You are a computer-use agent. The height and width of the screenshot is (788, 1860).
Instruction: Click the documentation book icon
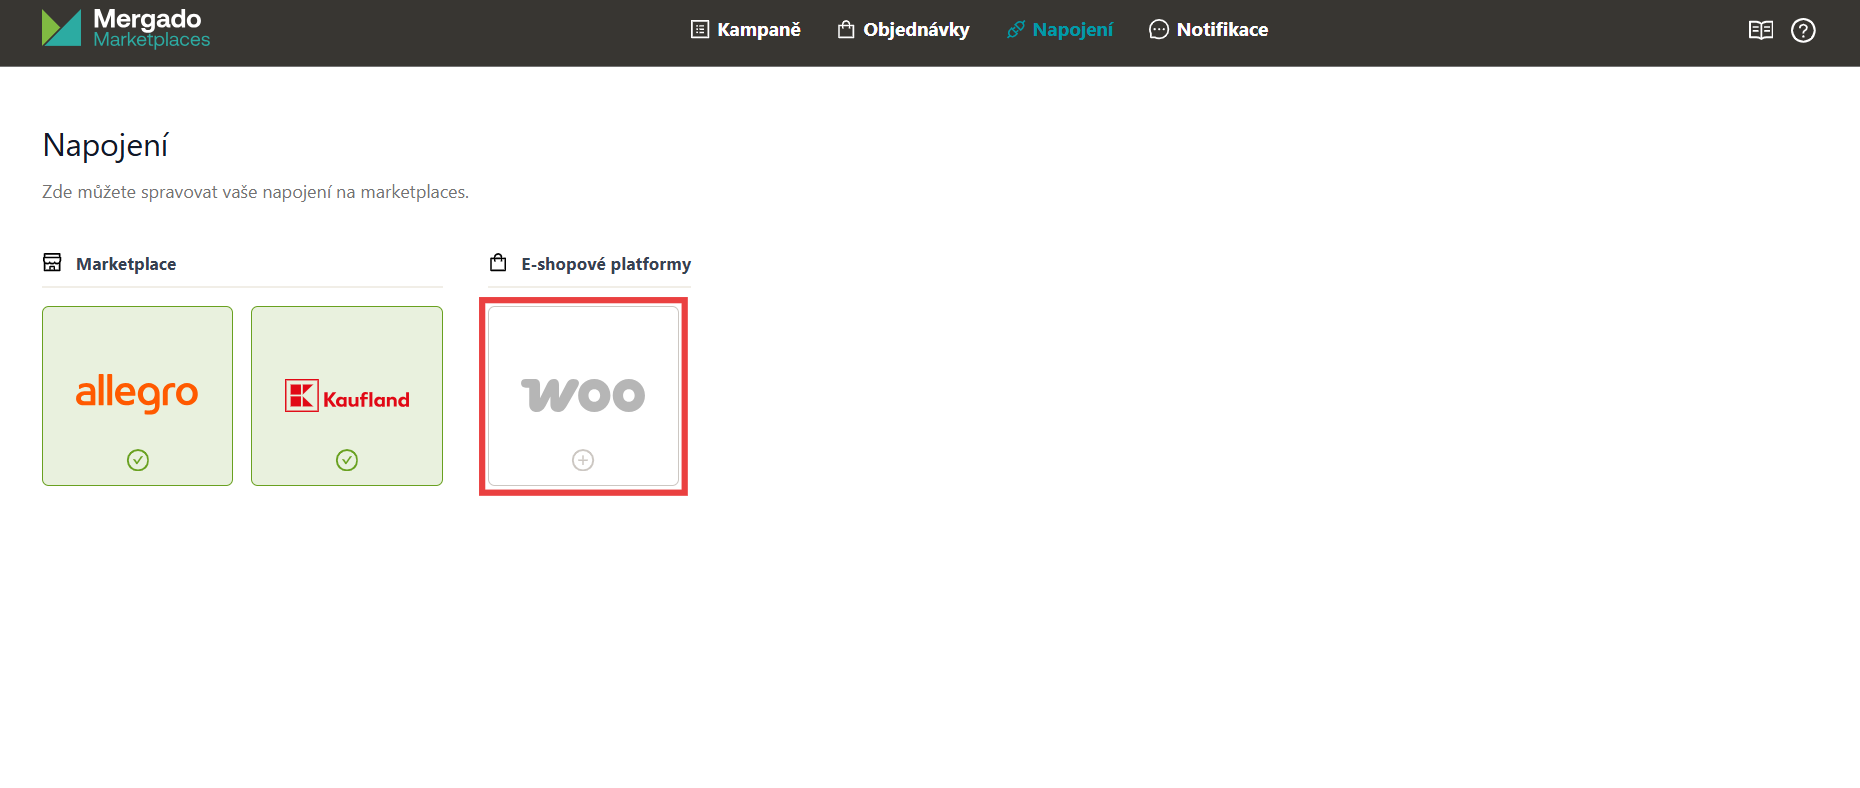[x=1761, y=30]
